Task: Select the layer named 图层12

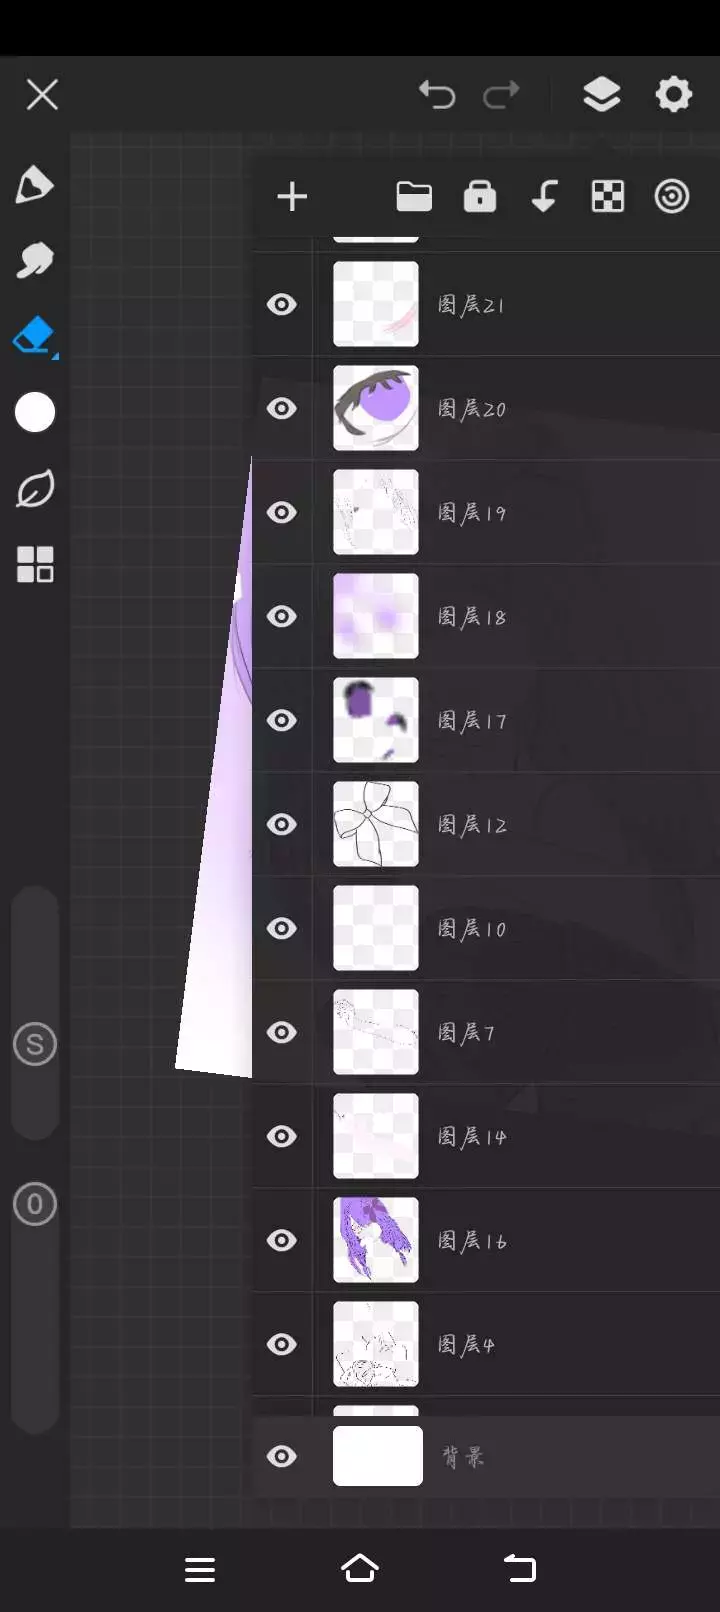Action: point(487,824)
